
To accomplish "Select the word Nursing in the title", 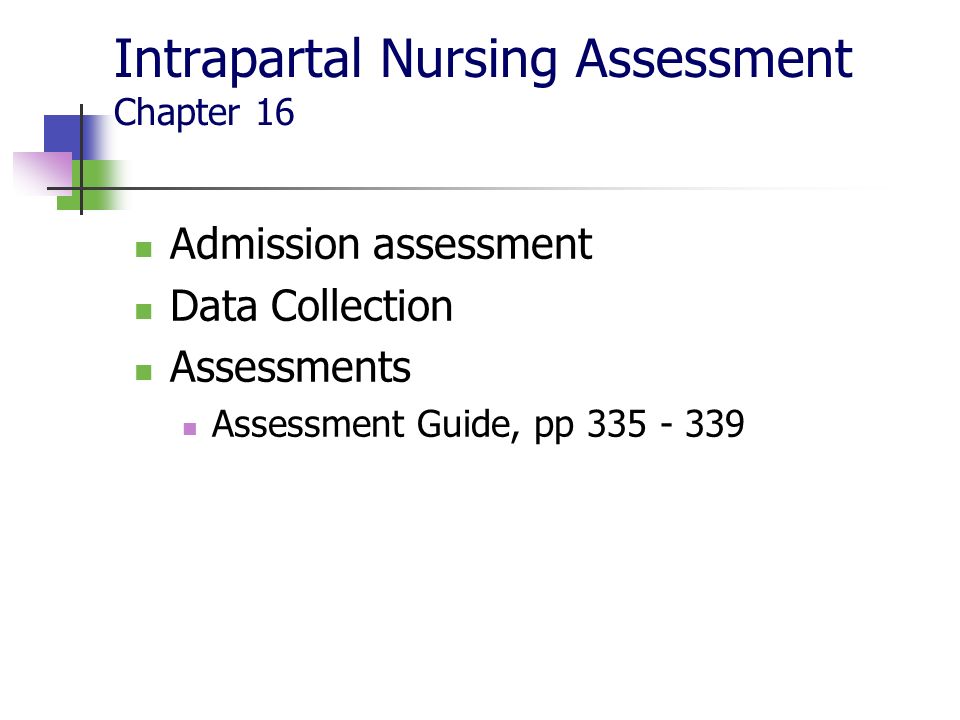I will (x=468, y=59).
